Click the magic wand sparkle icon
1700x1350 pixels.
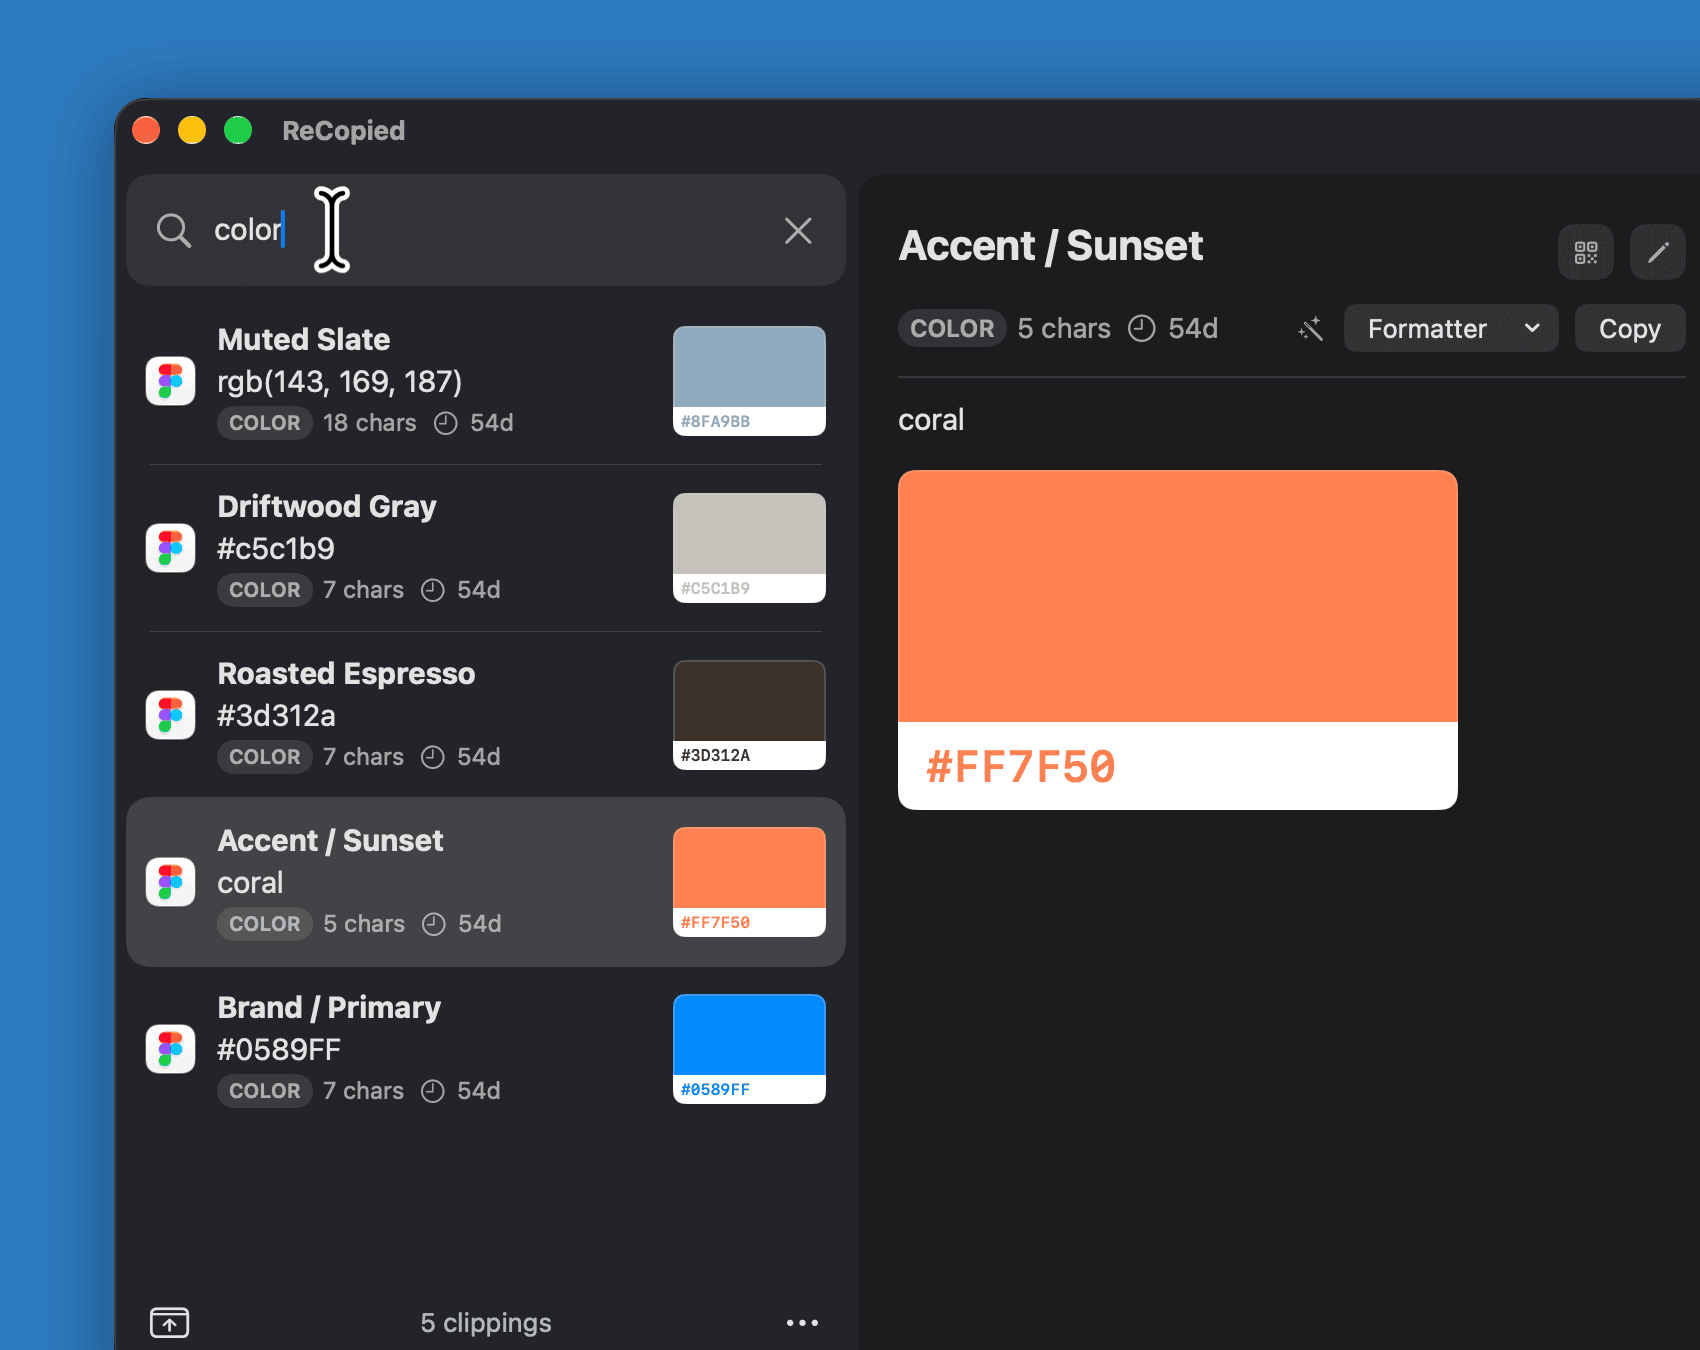(x=1311, y=328)
